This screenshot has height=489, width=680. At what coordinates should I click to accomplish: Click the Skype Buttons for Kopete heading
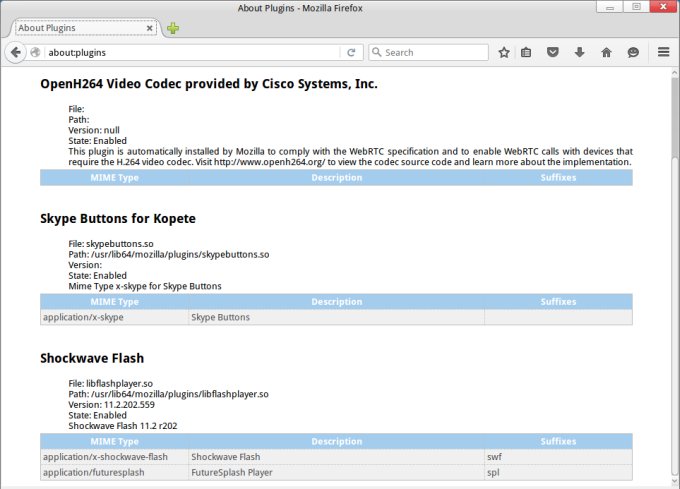tap(118, 218)
